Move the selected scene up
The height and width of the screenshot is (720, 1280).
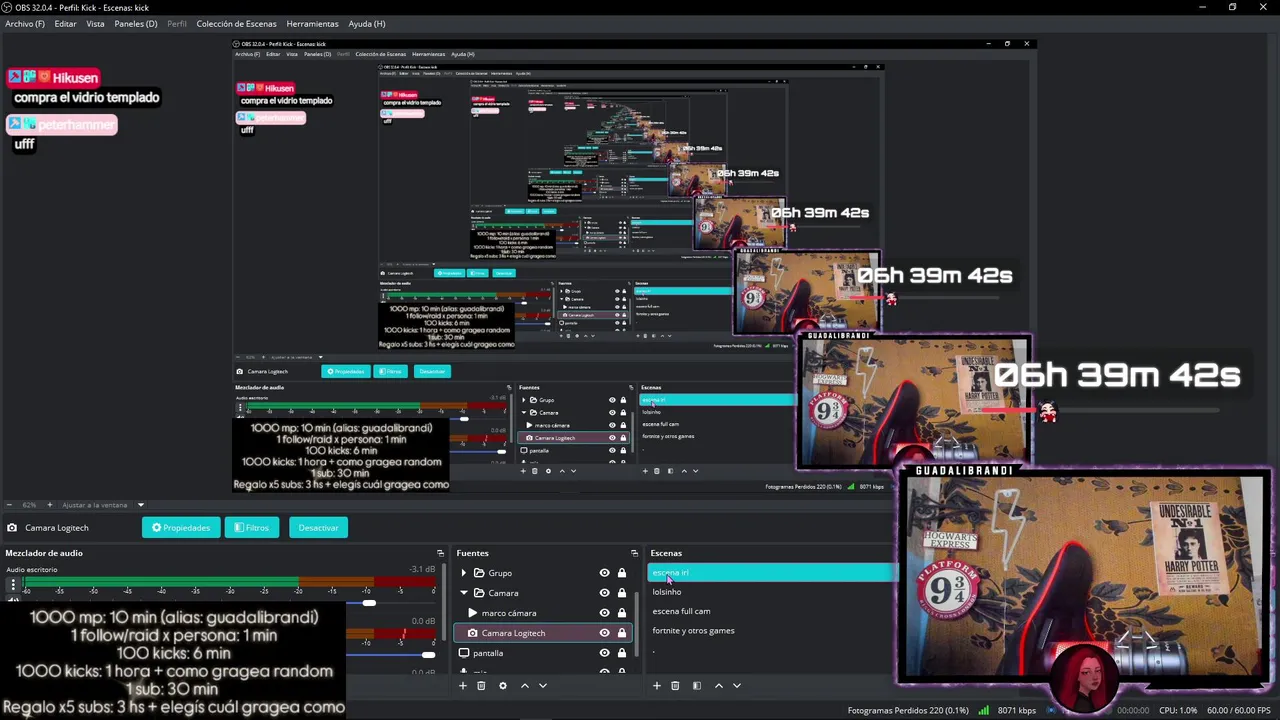point(718,686)
